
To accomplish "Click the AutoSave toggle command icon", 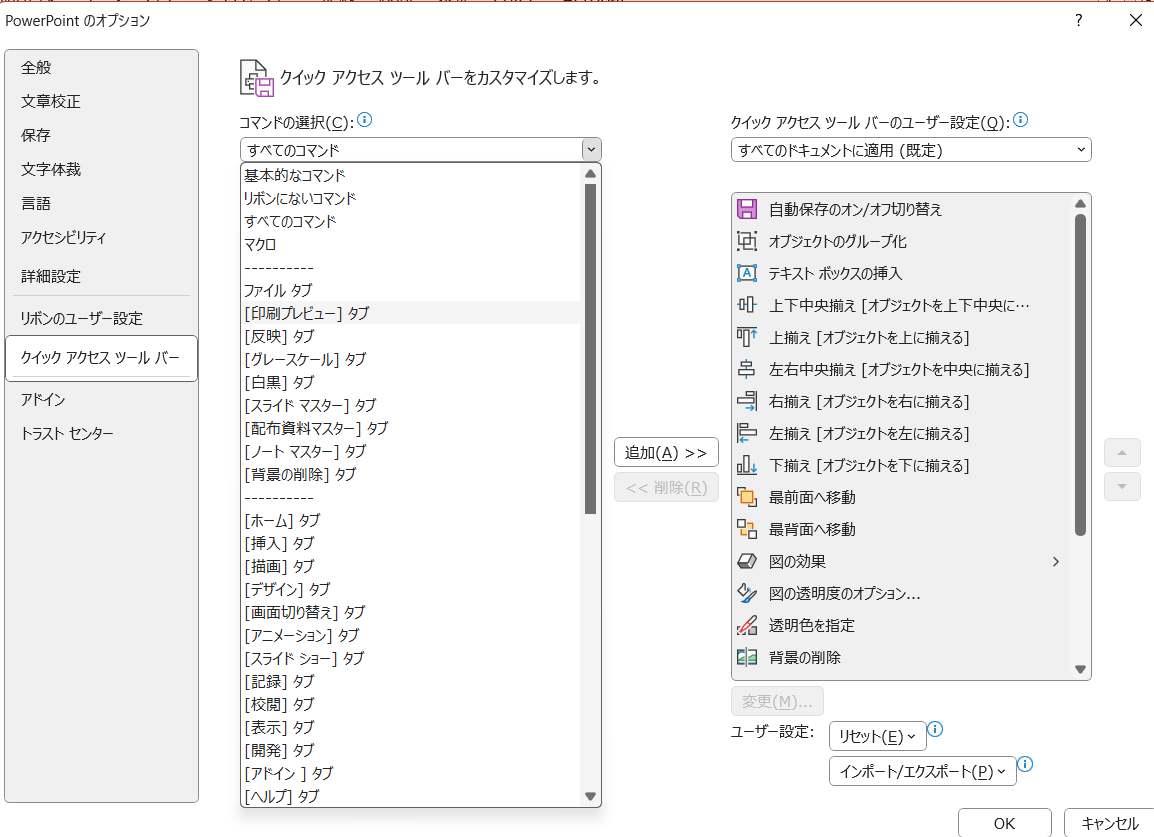I will click(746, 209).
